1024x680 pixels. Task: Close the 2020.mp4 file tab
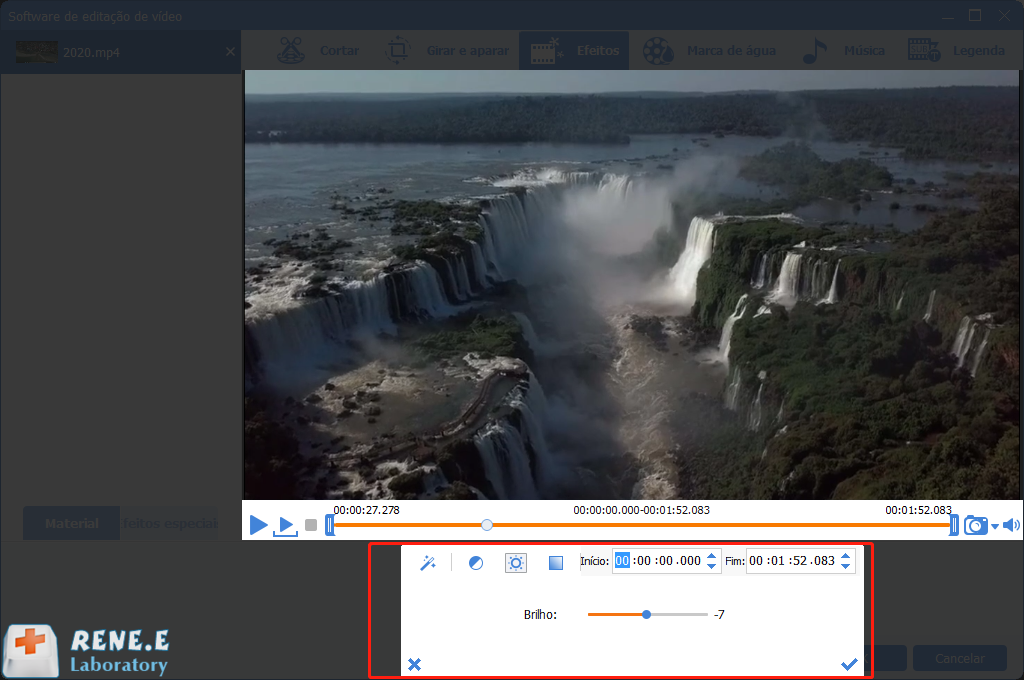click(231, 52)
